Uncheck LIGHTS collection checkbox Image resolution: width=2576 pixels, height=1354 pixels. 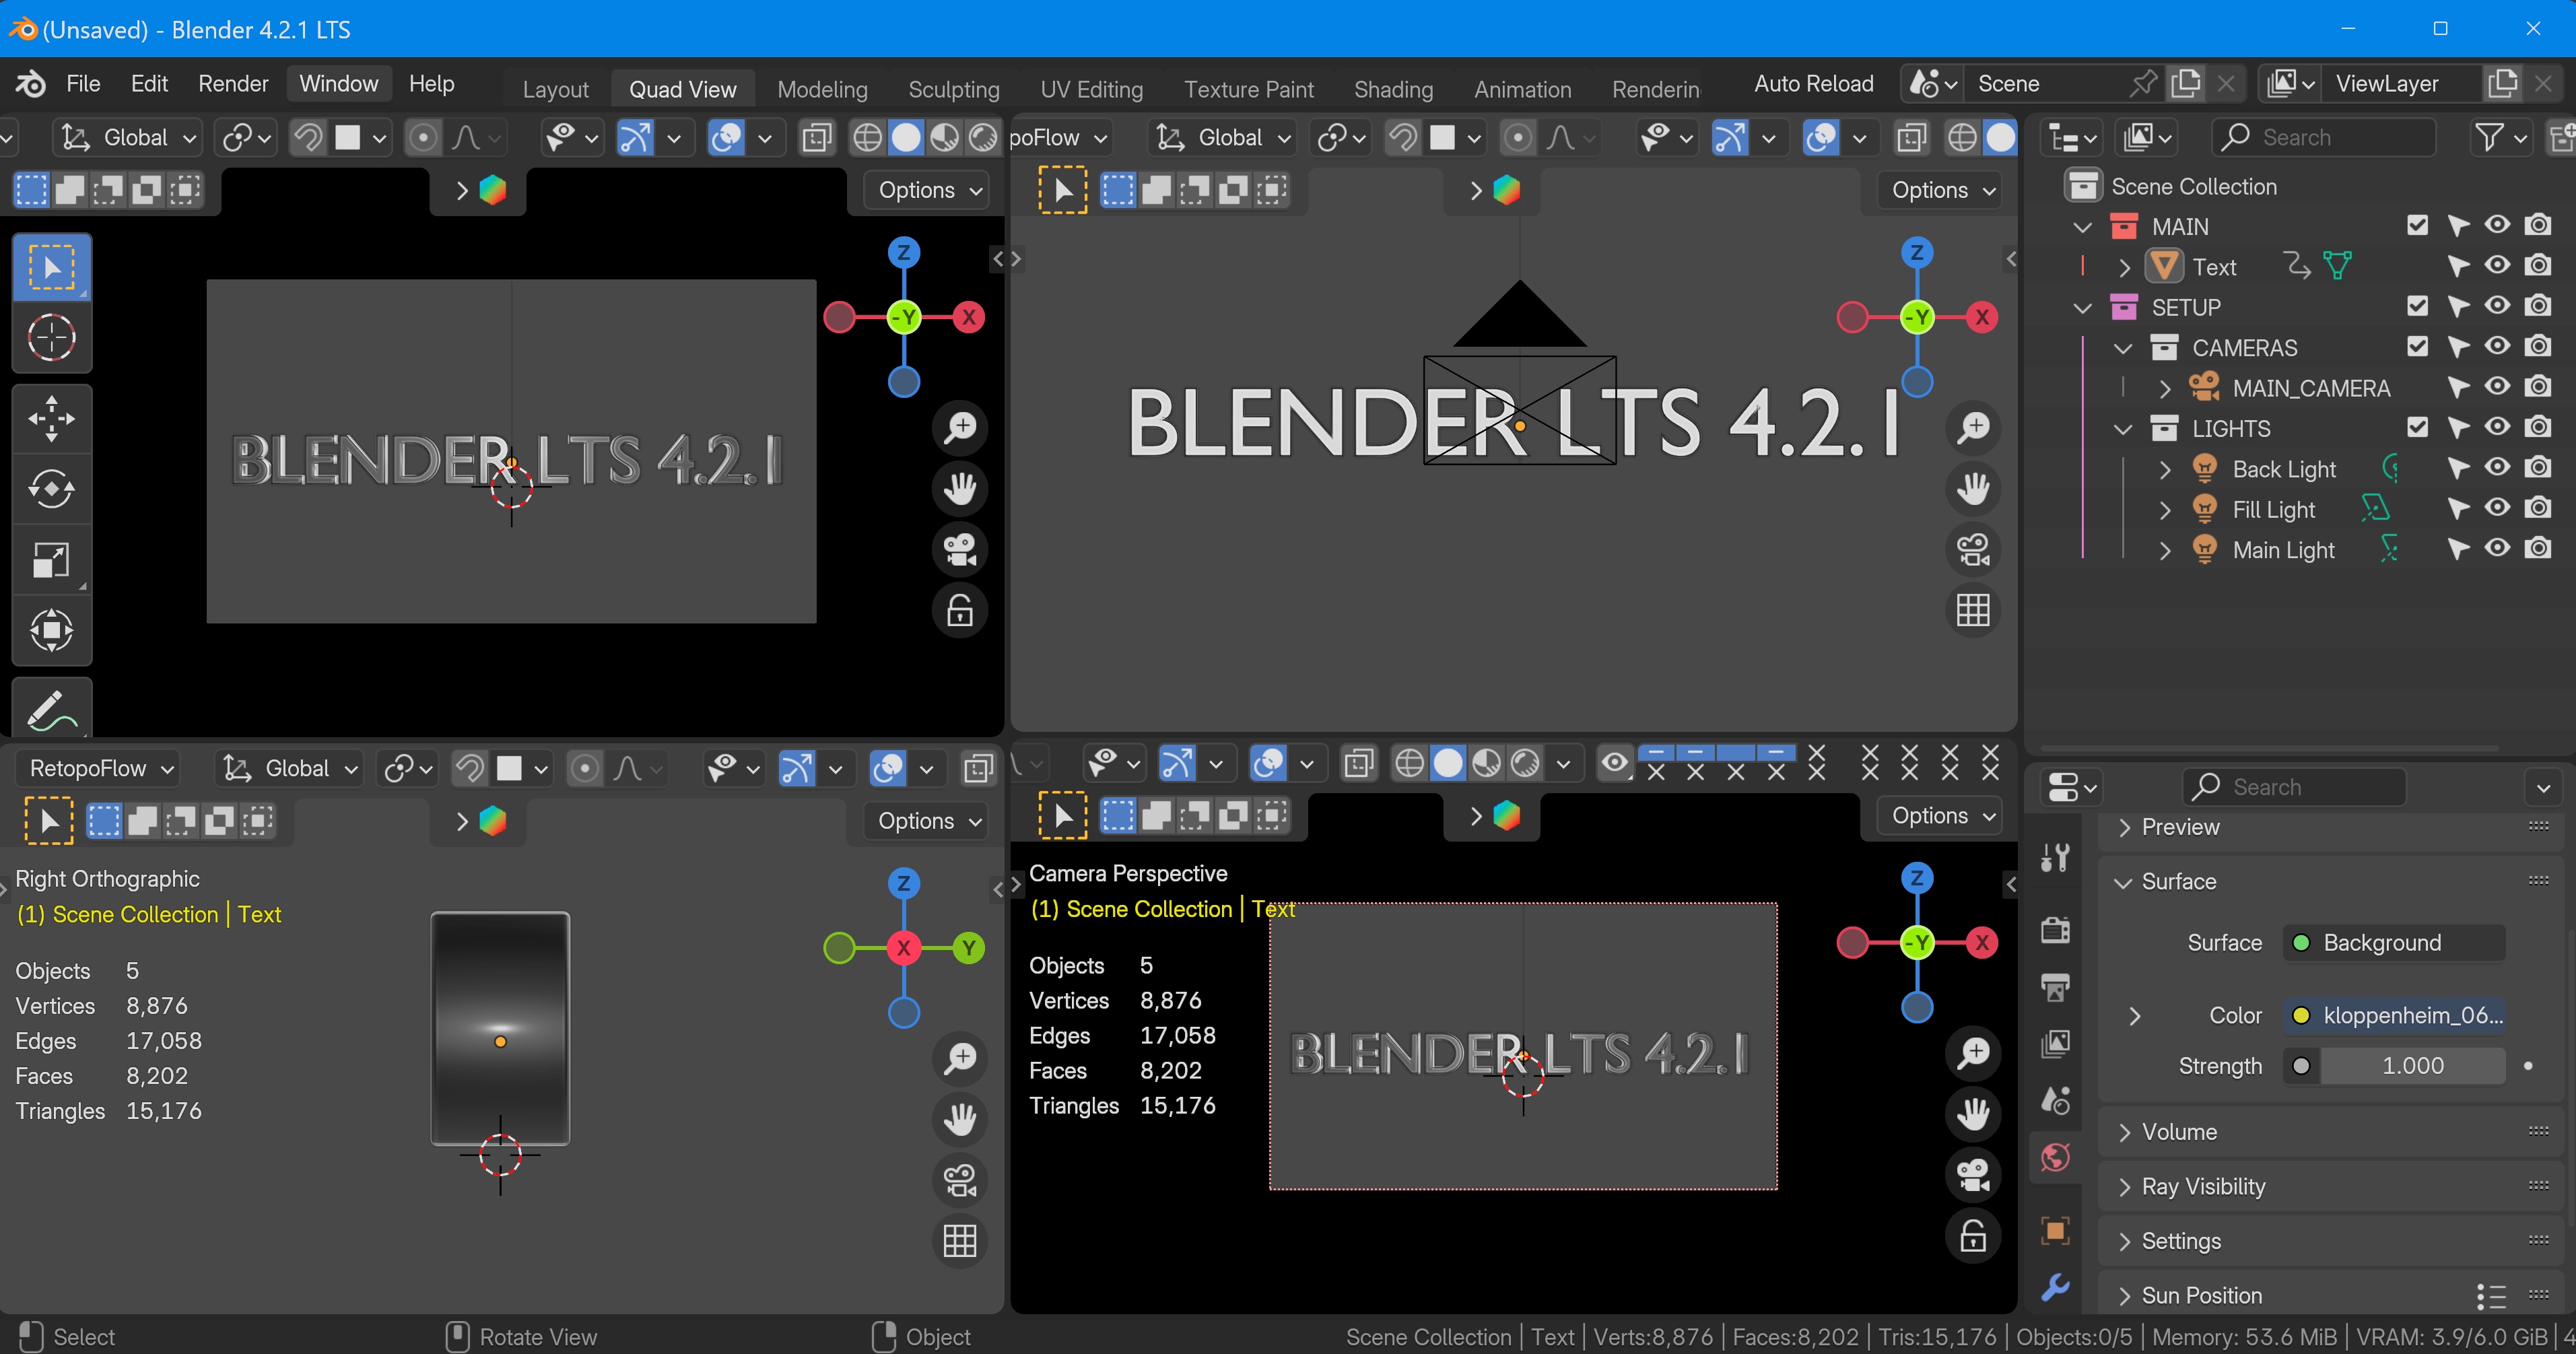click(x=2418, y=427)
